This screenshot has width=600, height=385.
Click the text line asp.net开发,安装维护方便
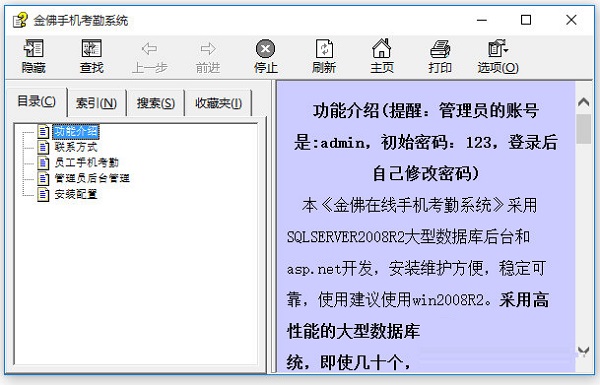[385, 268]
